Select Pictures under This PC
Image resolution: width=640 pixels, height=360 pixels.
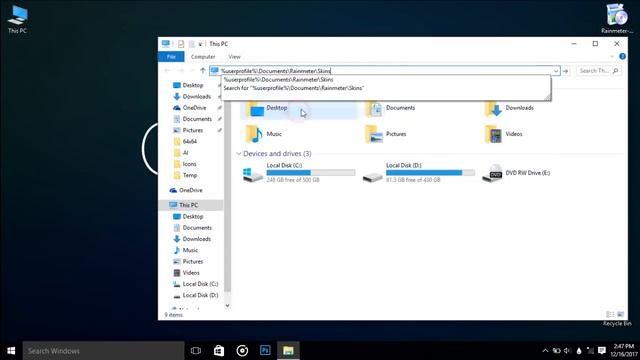(x=192, y=262)
